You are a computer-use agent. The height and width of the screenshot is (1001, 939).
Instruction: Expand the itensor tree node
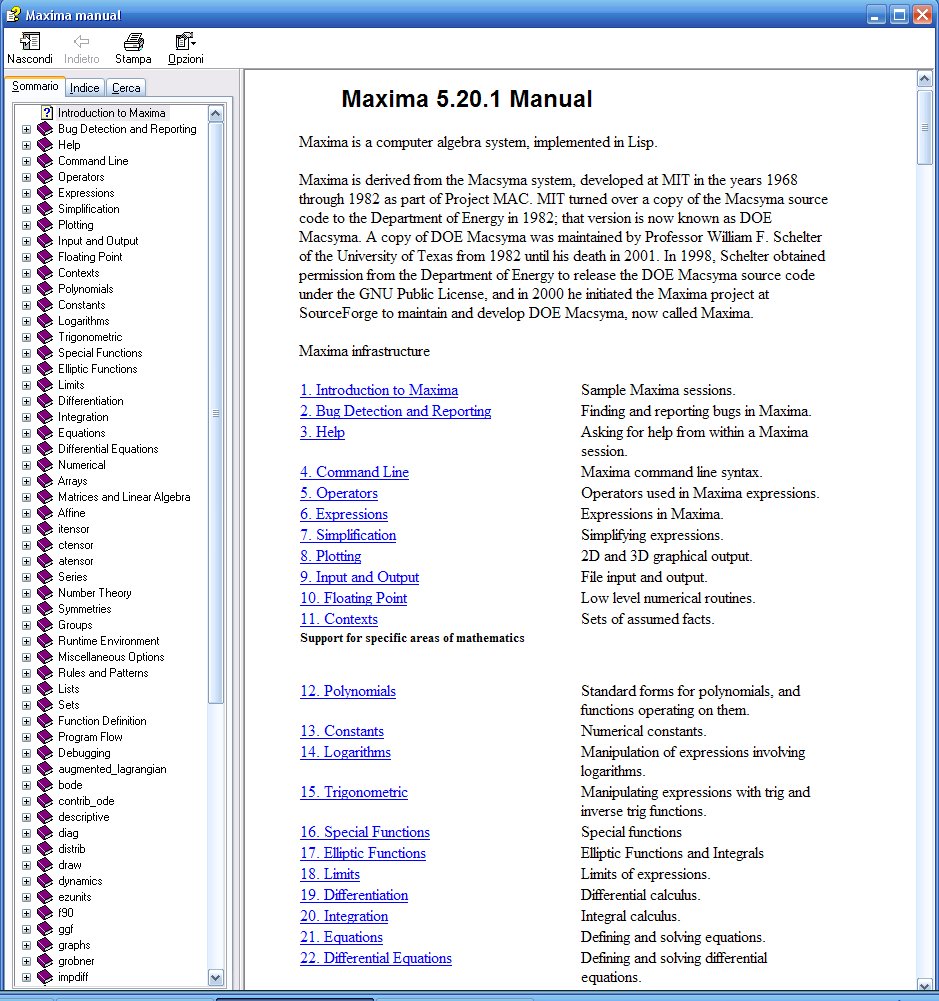tap(26, 529)
